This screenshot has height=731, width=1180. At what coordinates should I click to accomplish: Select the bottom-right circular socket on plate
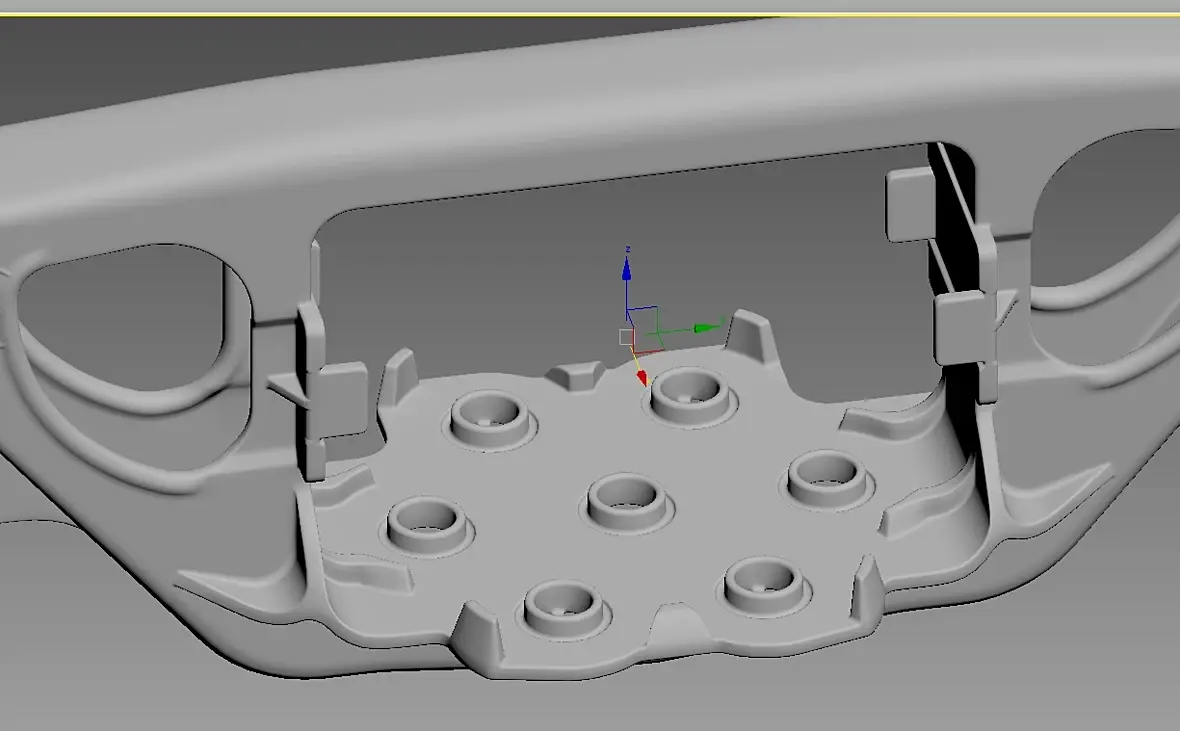pyautogui.click(x=765, y=586)
